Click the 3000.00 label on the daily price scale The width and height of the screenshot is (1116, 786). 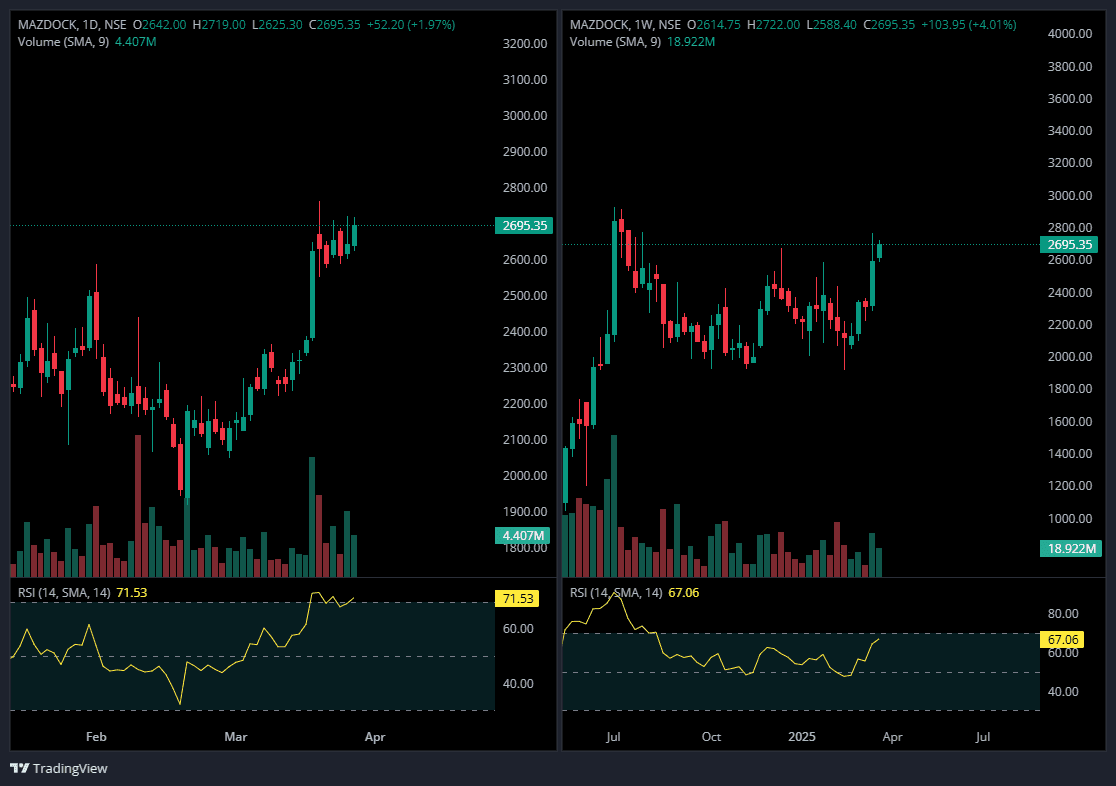coord(525,116)
